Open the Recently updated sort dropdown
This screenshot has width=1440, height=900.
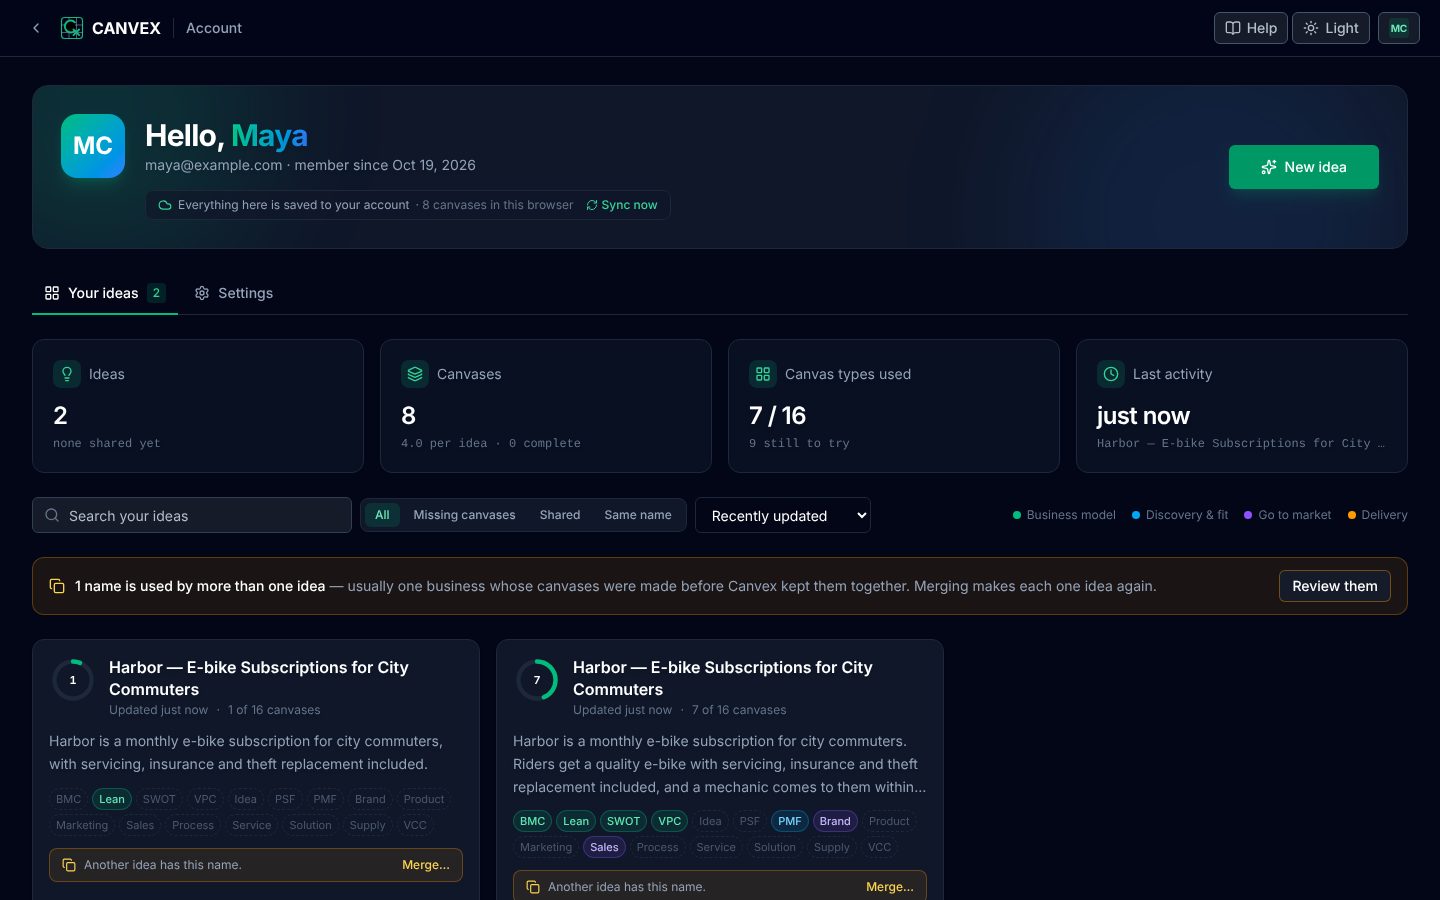click(x=783, y=515)
